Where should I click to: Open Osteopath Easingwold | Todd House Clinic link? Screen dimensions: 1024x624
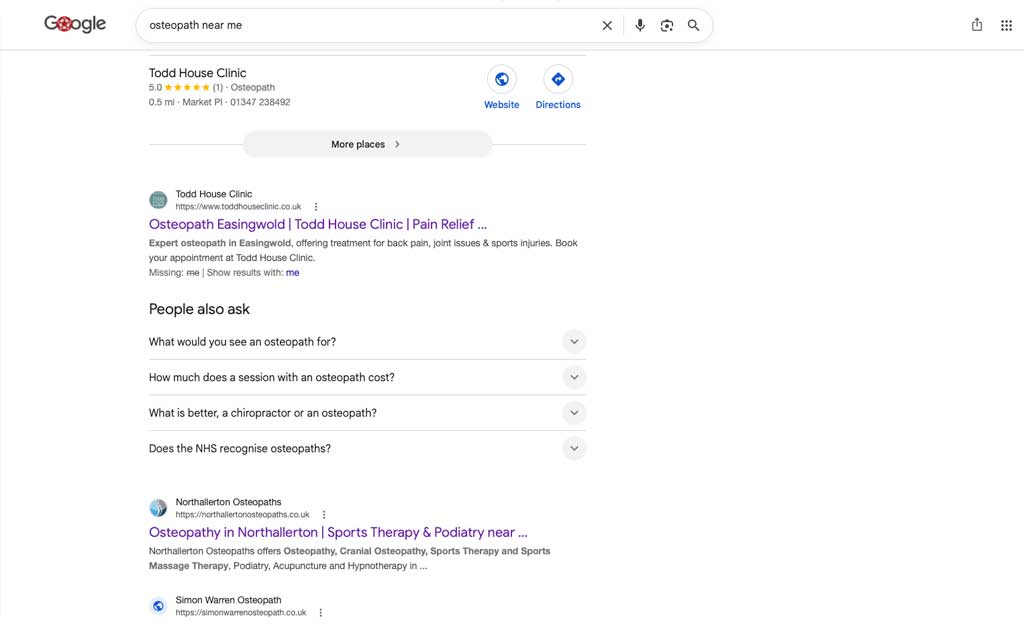pyautogui.click(x=317, y=225)
